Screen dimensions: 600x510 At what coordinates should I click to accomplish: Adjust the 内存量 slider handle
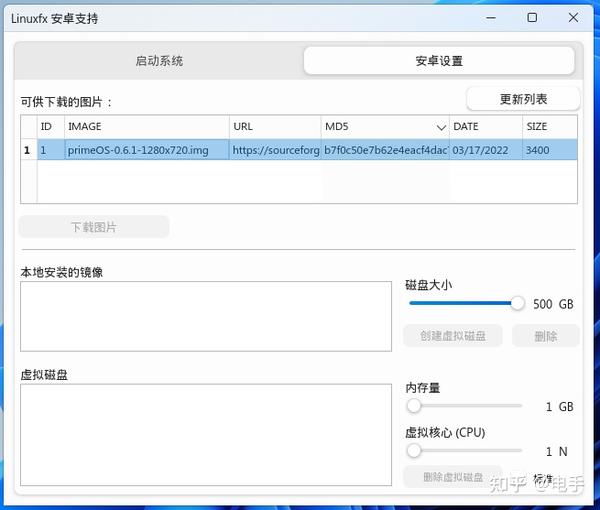(x=414, y=406)
